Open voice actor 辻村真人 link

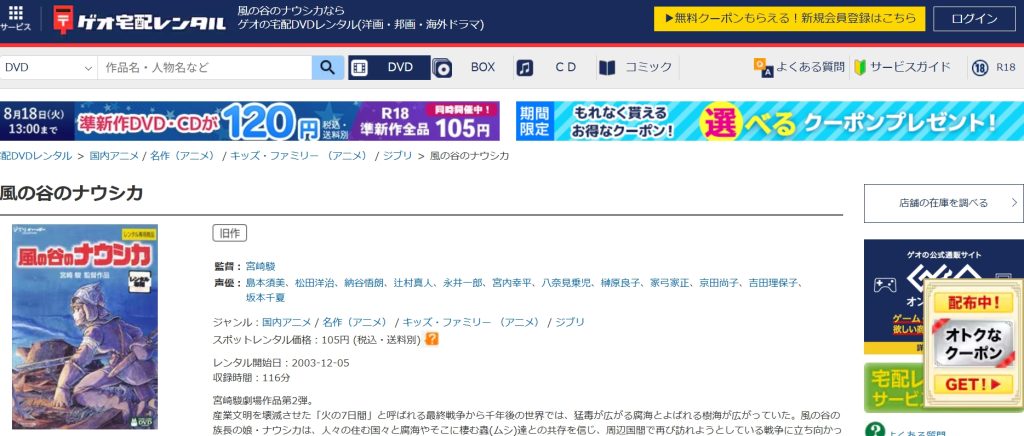[x=413, y=283]
